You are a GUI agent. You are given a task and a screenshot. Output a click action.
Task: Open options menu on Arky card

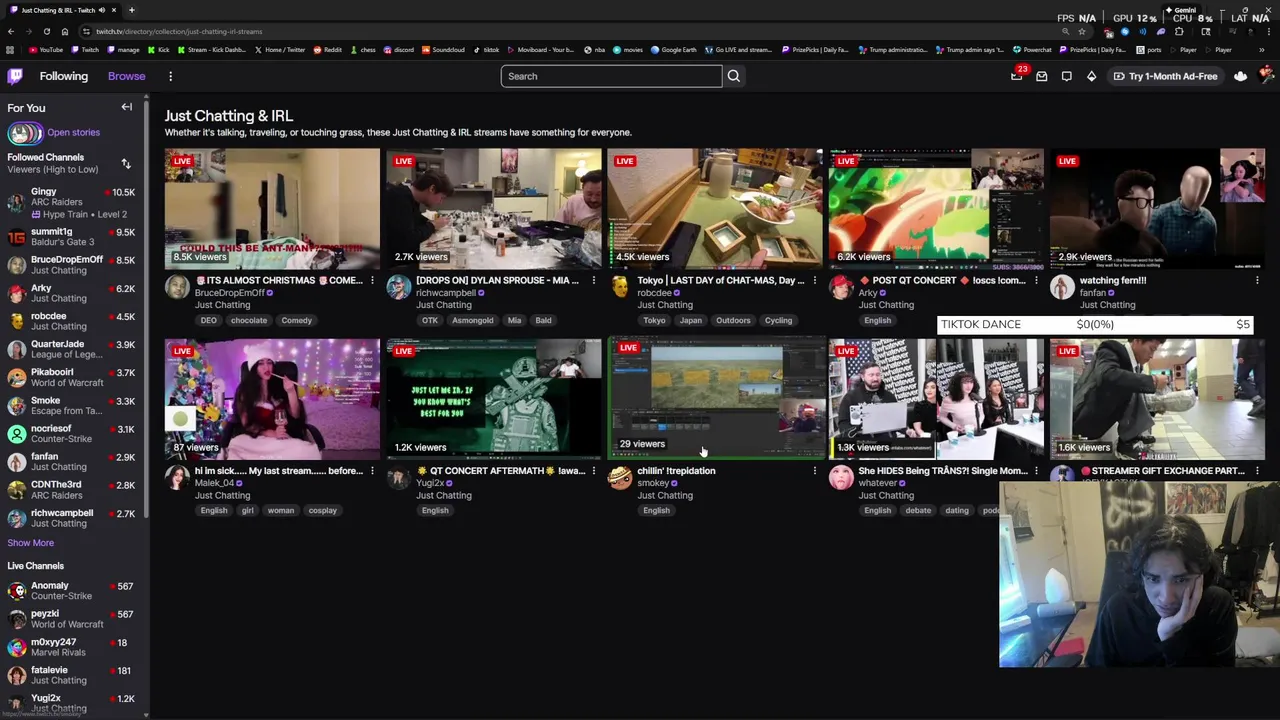click(x=1036, y=281)
